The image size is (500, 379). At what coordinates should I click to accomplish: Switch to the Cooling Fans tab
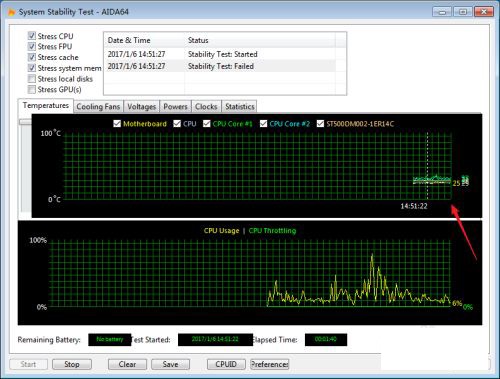(x=98, y=107)
